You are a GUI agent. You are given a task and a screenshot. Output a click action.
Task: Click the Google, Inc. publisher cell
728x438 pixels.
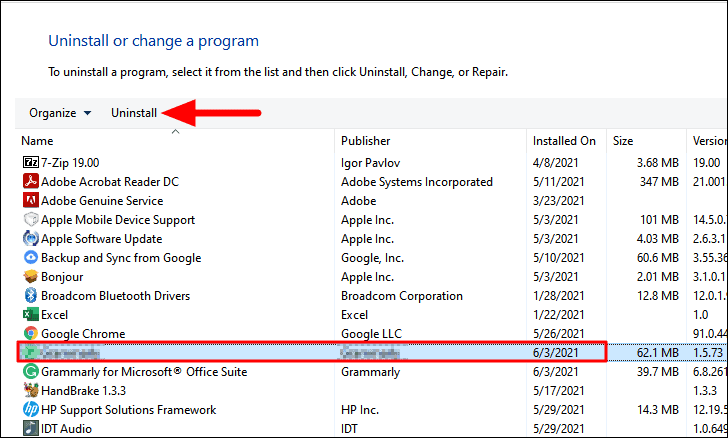(372, 258)
